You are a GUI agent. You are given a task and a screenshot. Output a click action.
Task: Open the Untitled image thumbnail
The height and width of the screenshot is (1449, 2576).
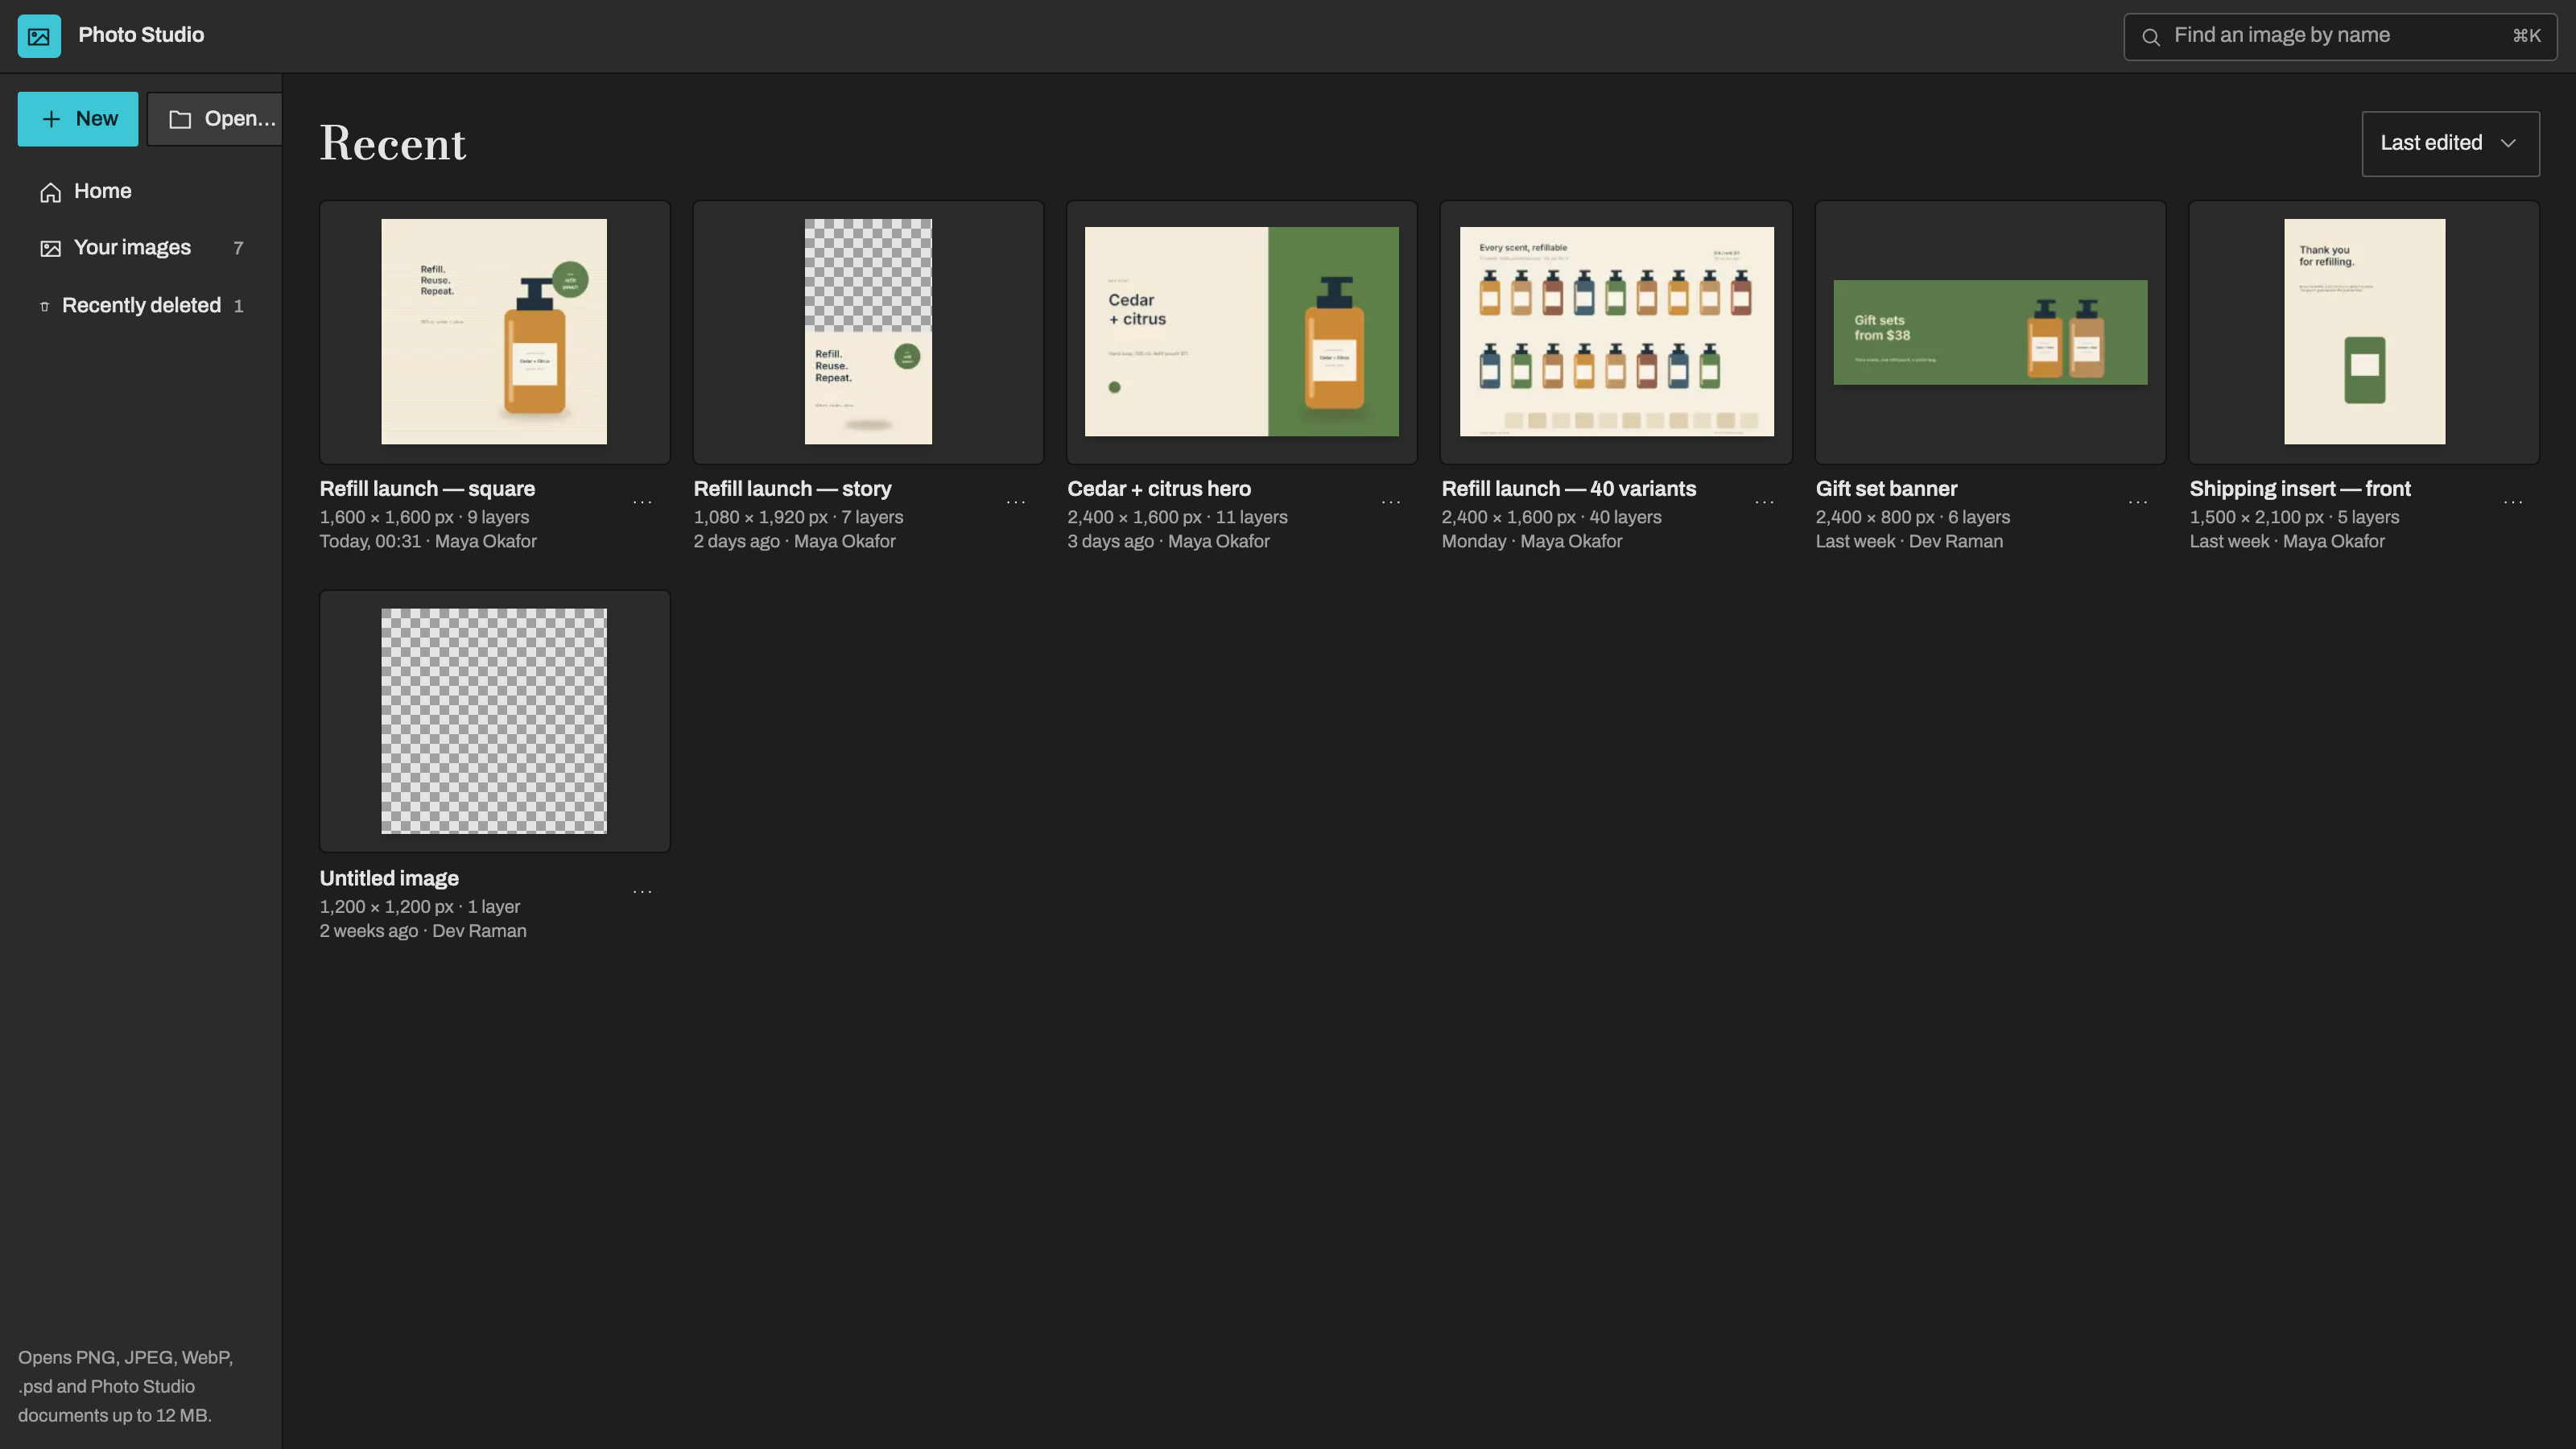pyautogui.click(x=494, y=721)
